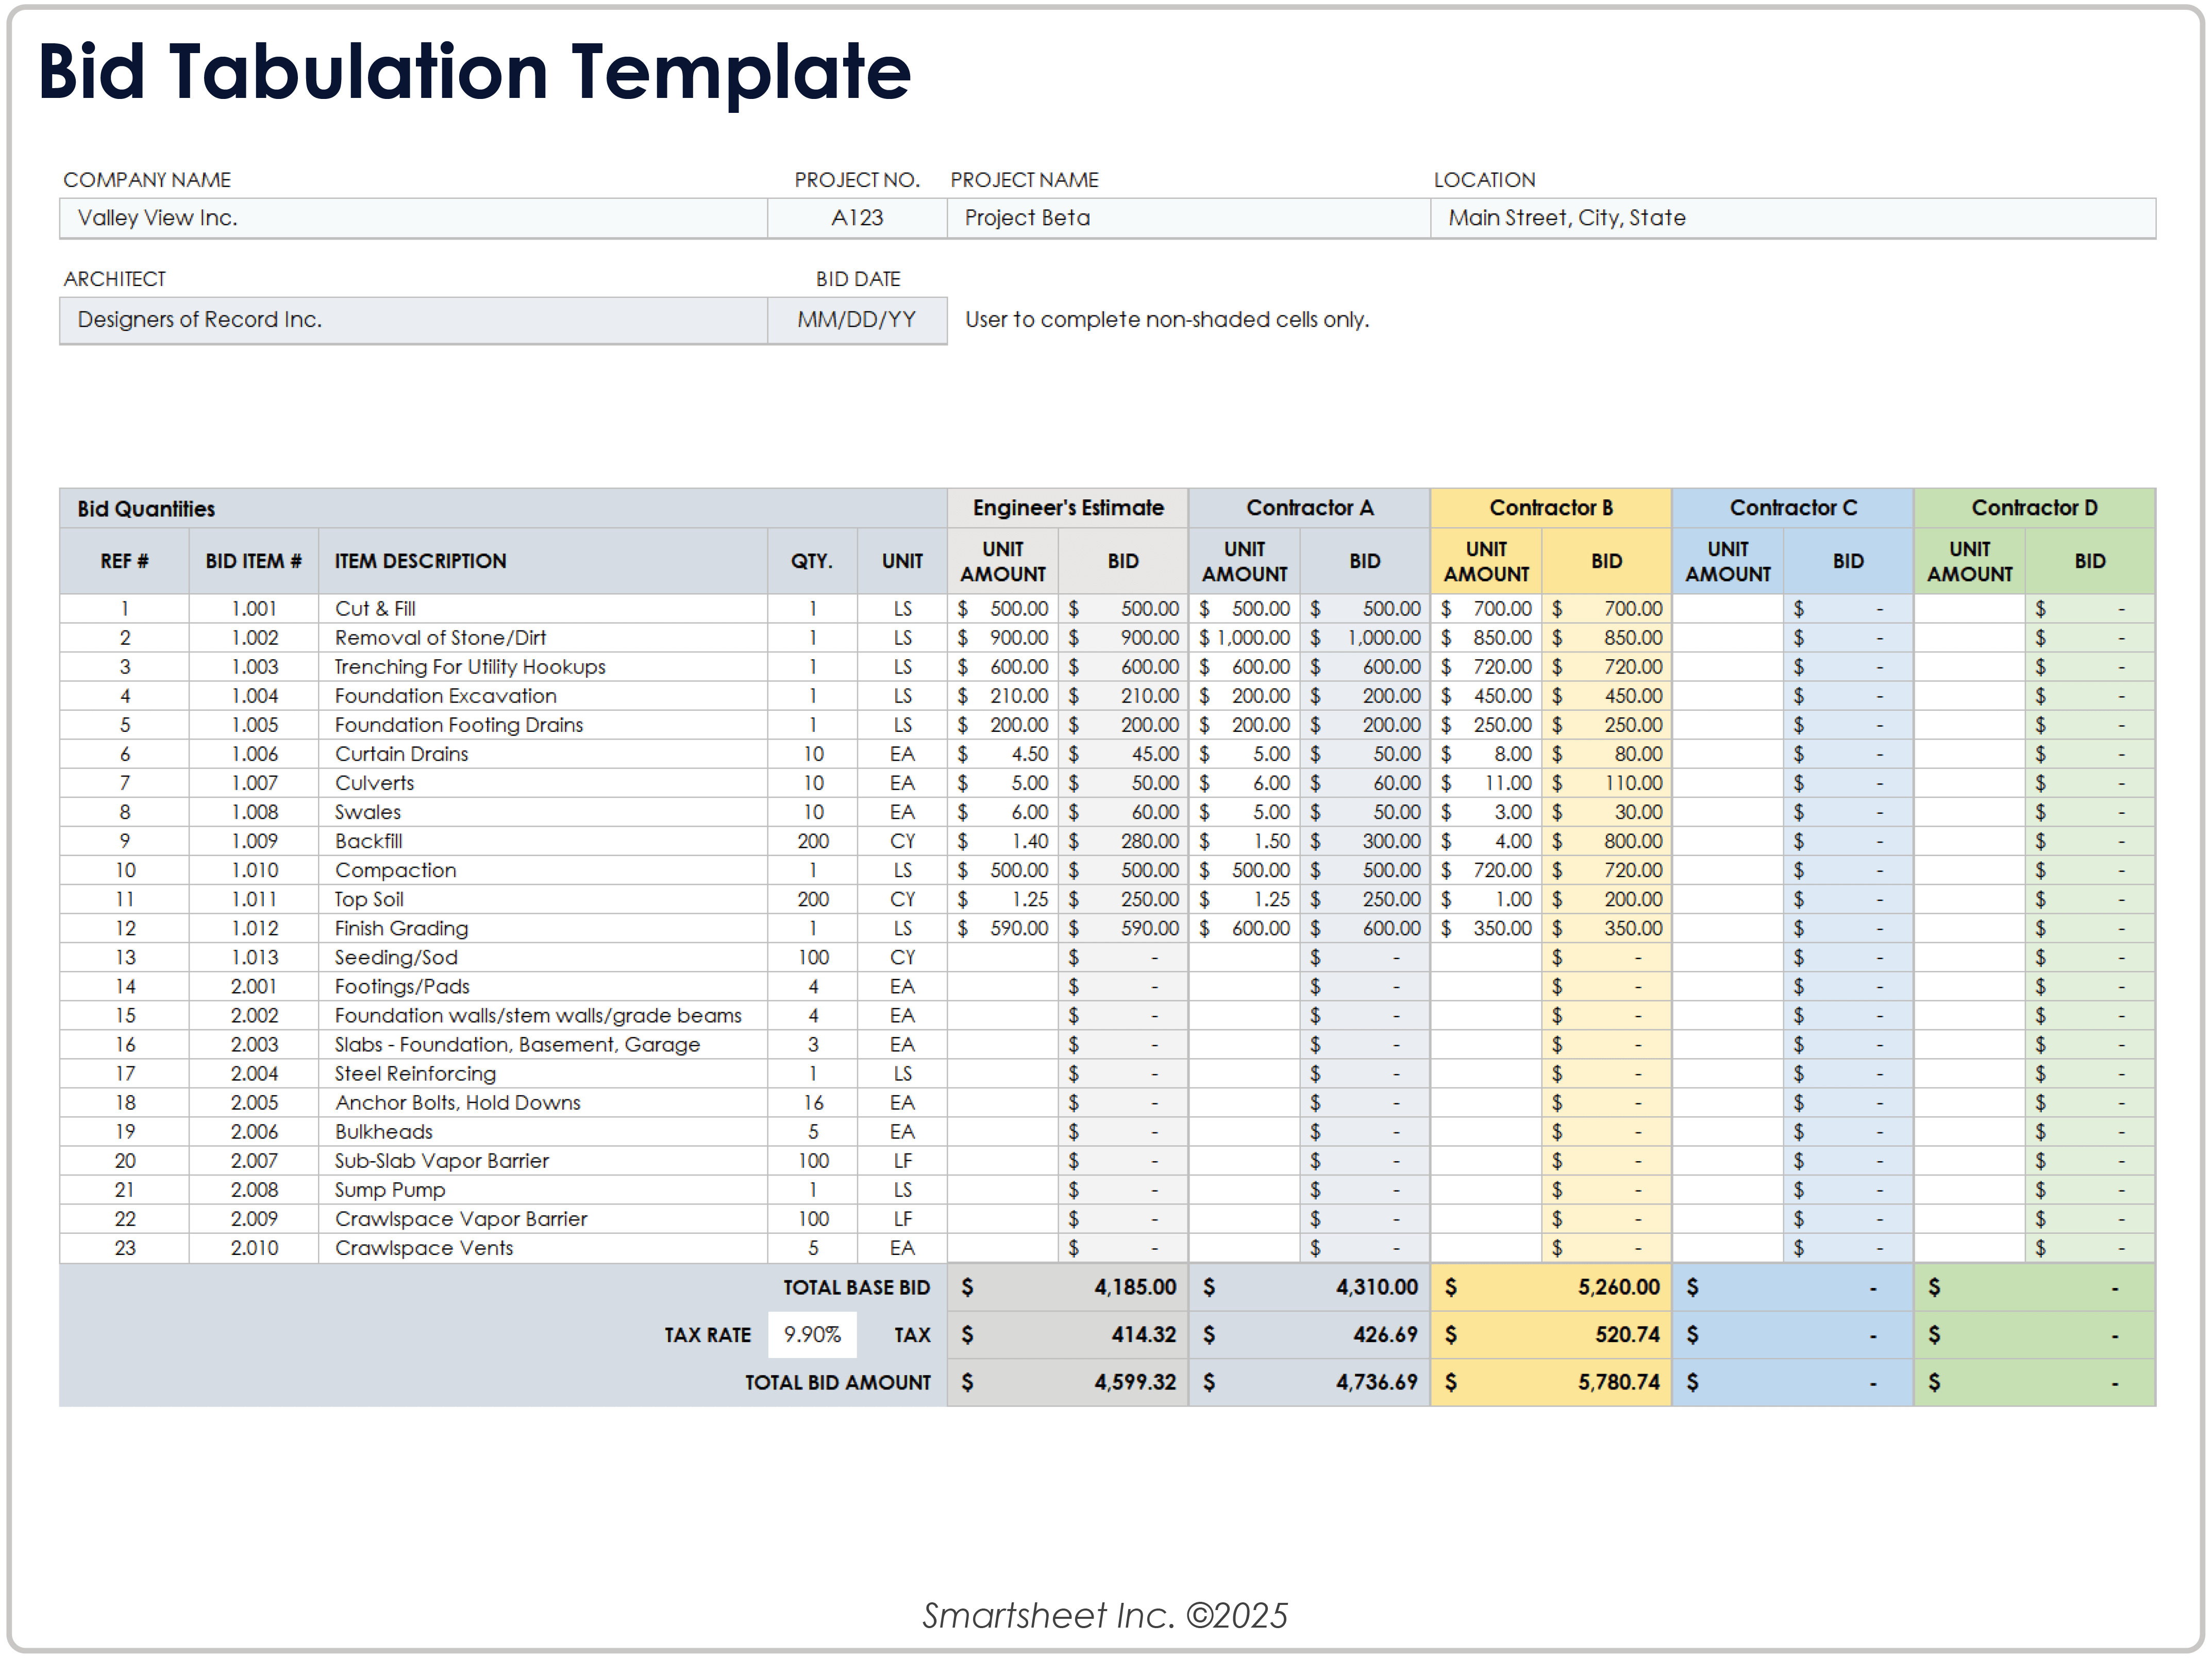This screenshot has width=2212, height=1658.
Task: Select the Seeding/Sod quantity cell 100
Action: click(x=812, y=958)
